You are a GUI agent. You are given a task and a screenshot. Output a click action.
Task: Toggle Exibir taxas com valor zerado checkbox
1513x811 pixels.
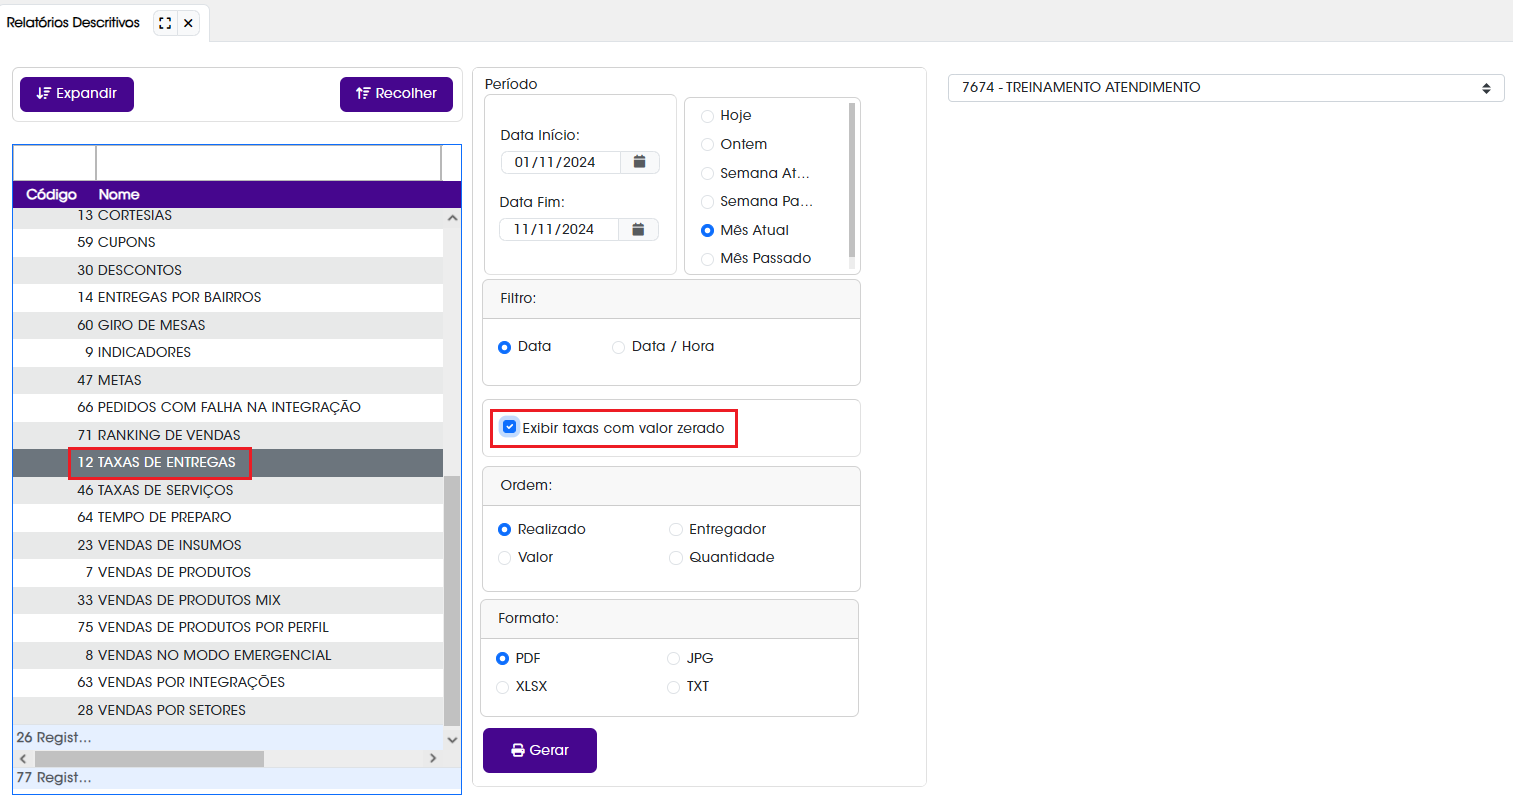[x=510, y=427]
